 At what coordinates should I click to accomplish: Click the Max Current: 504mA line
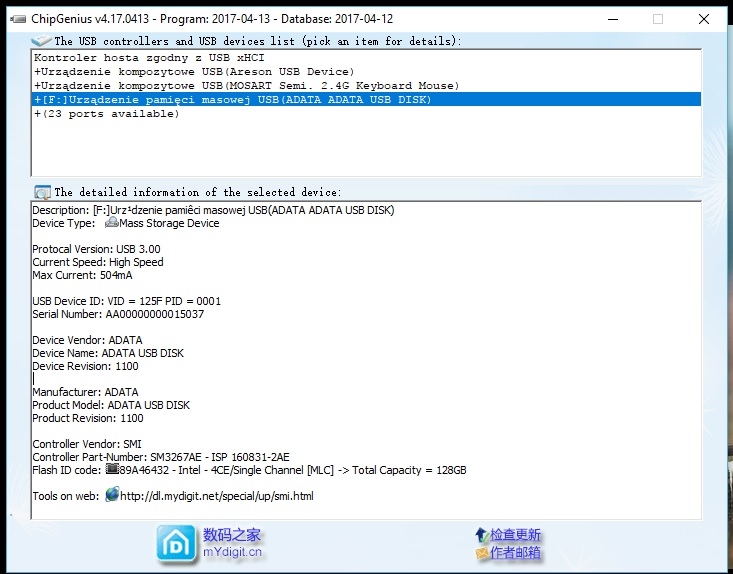[82, 275]
